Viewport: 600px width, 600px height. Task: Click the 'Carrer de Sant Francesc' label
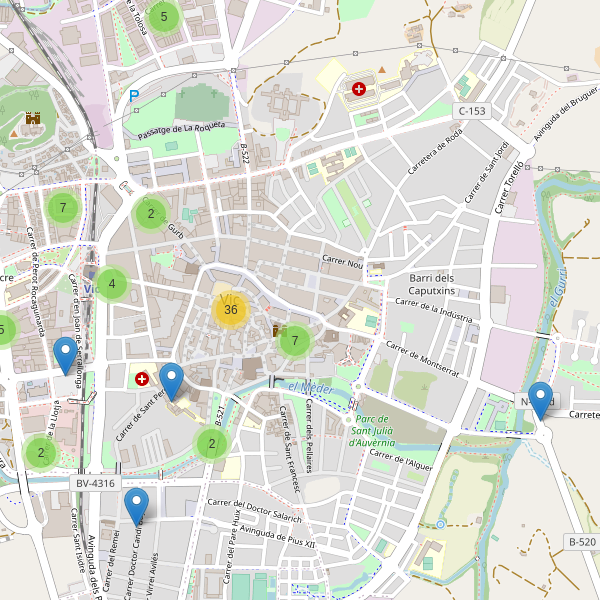(x=290, y=449)
